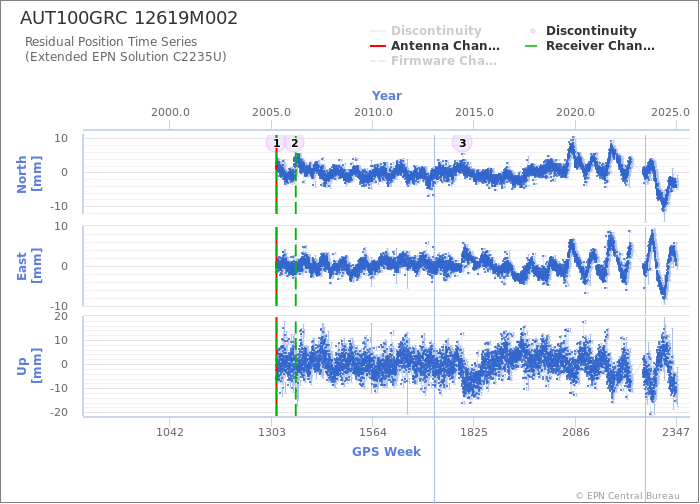This screenshot has height=504, width=700.
Task: Click the red antenna change line in Up panel
Action: pos(276,366)
